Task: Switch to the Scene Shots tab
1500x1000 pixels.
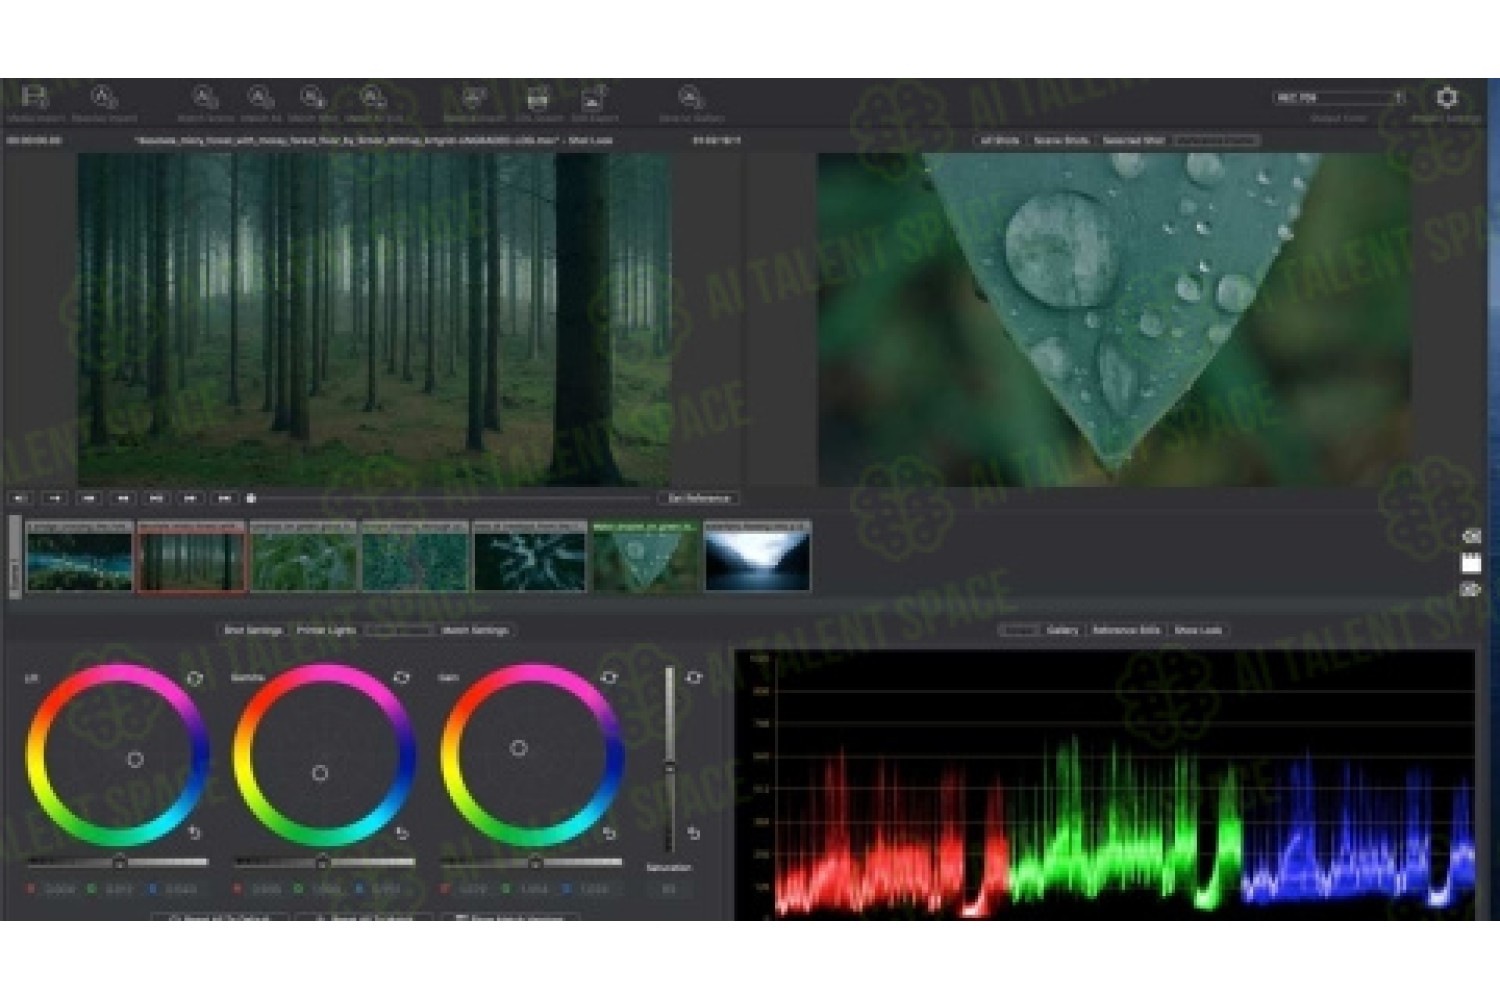Action: (x=1061, y=140)
